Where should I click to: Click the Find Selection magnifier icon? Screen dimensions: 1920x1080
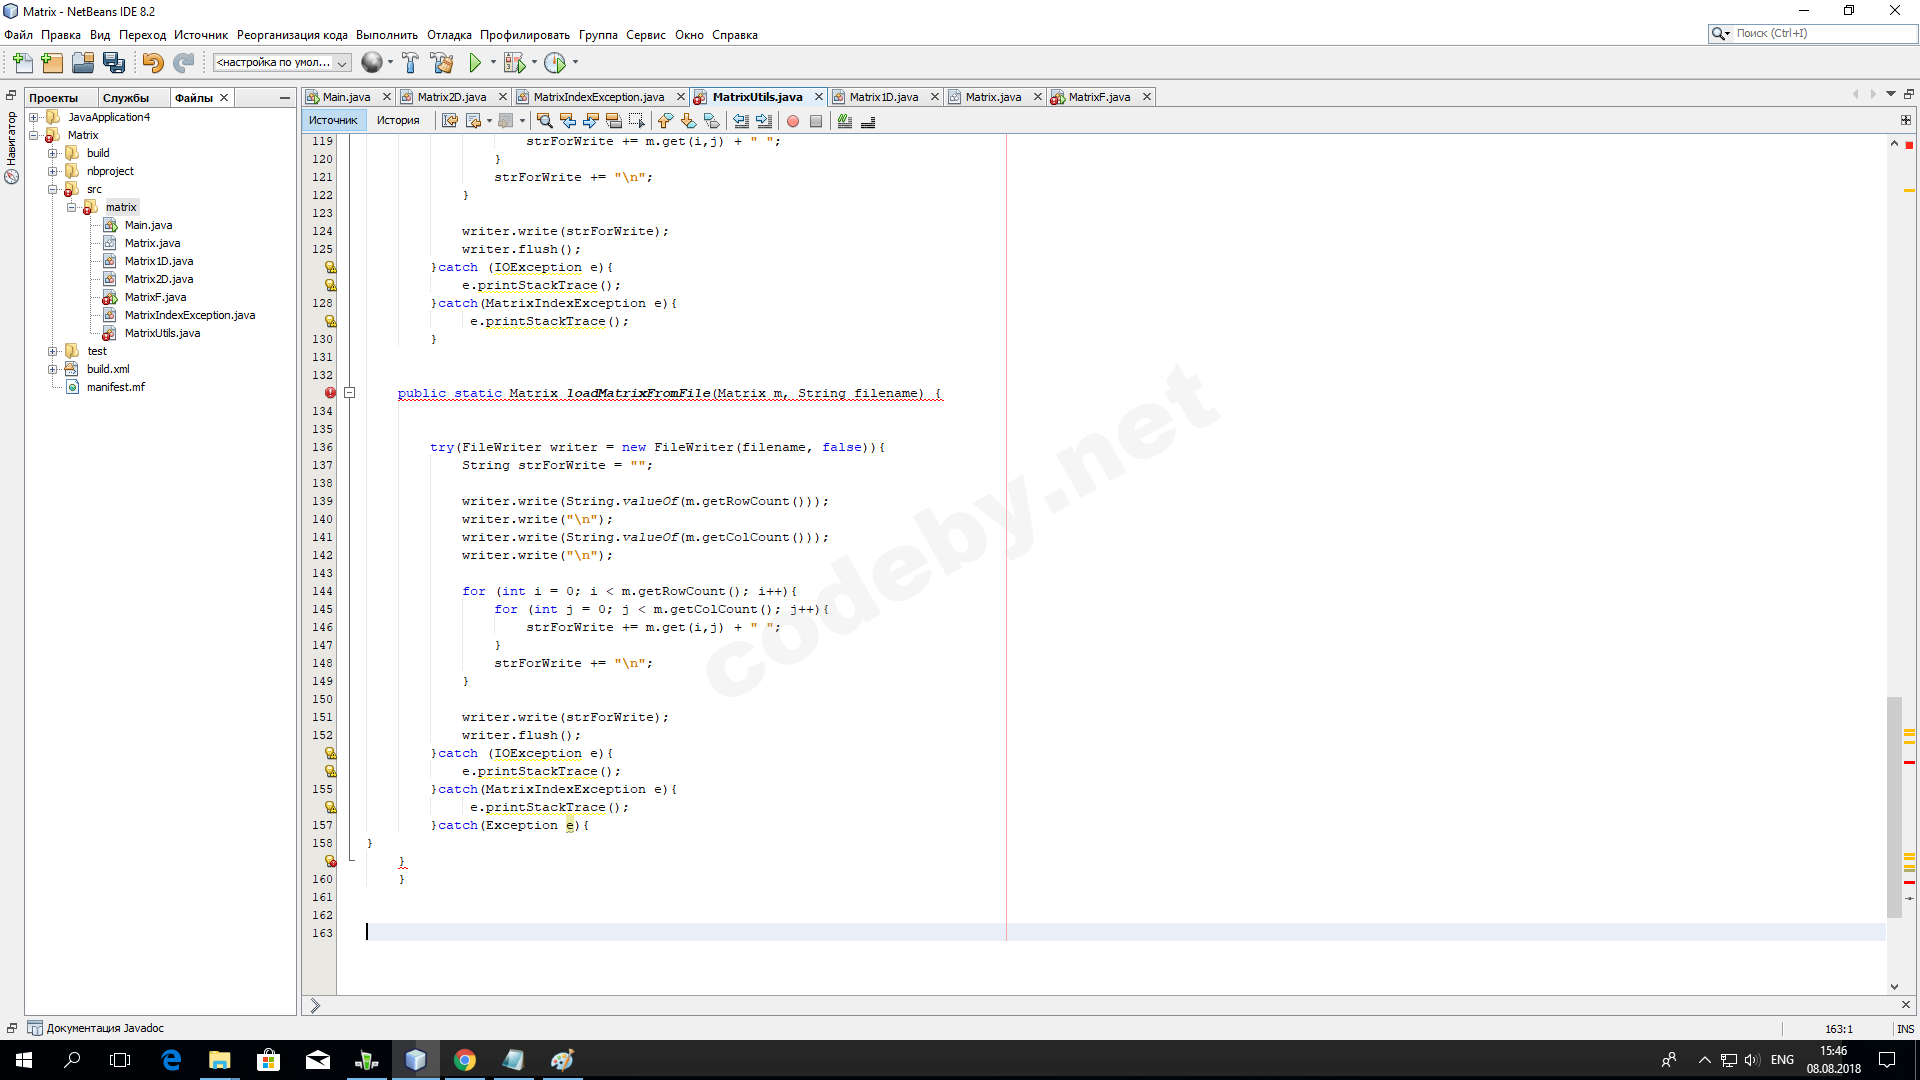click(544, 121)
